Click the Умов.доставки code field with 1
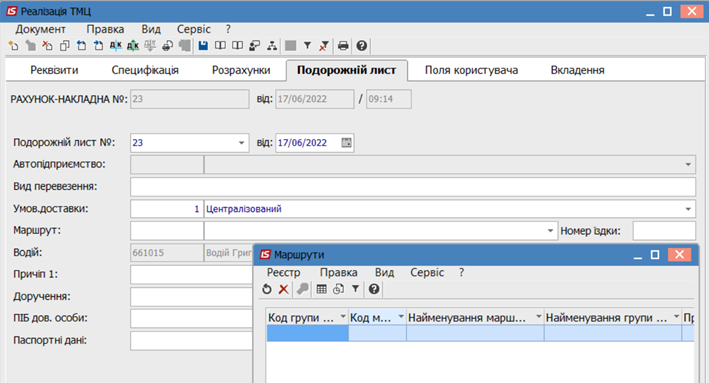This screenshot has width=709, height=383. [x=167, y=209]
